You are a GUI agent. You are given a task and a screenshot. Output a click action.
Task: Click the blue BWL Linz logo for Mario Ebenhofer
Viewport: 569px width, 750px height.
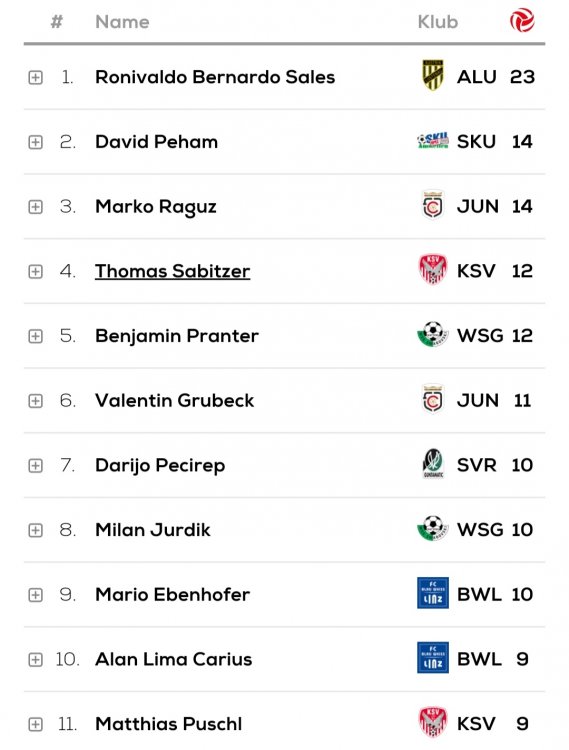click(x=433, y=593)
